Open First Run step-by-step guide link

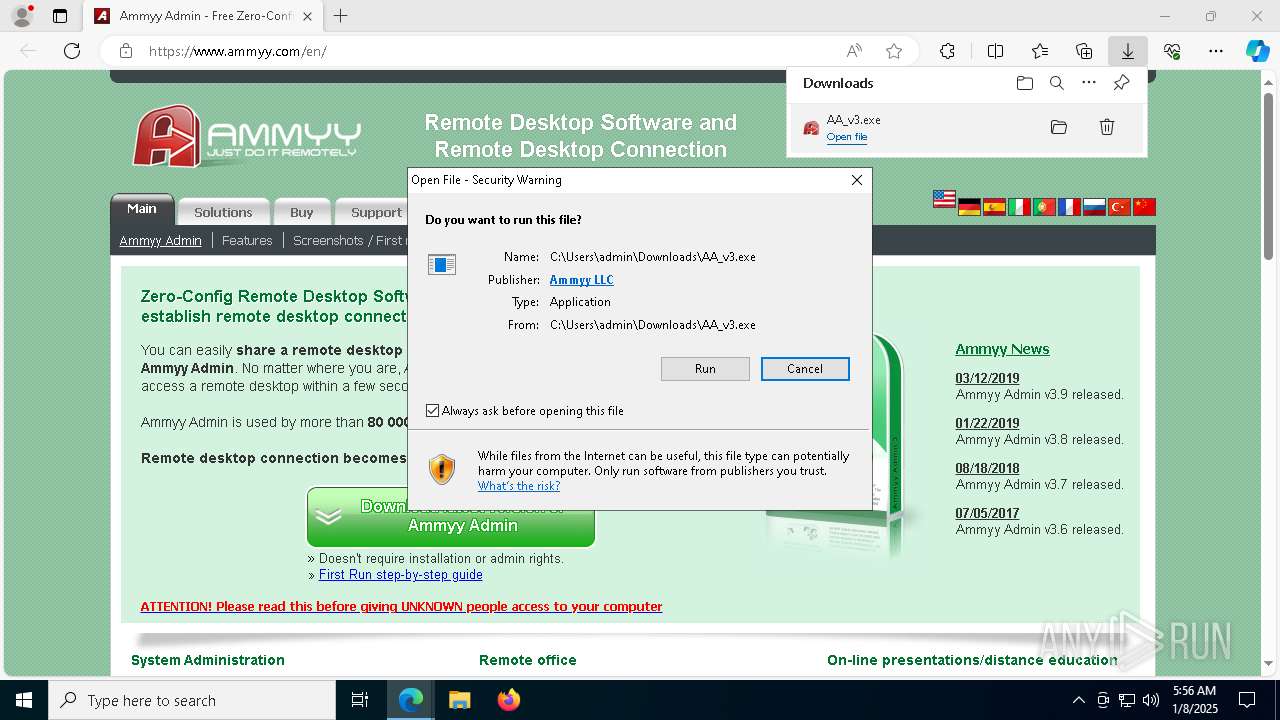tap(400, 575)
